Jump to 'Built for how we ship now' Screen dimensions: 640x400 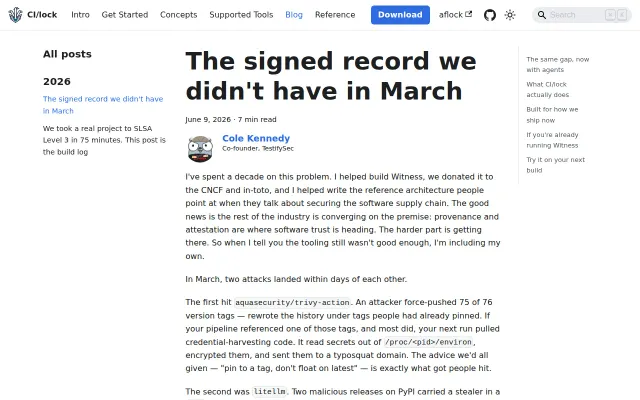[x=552, y=115]
